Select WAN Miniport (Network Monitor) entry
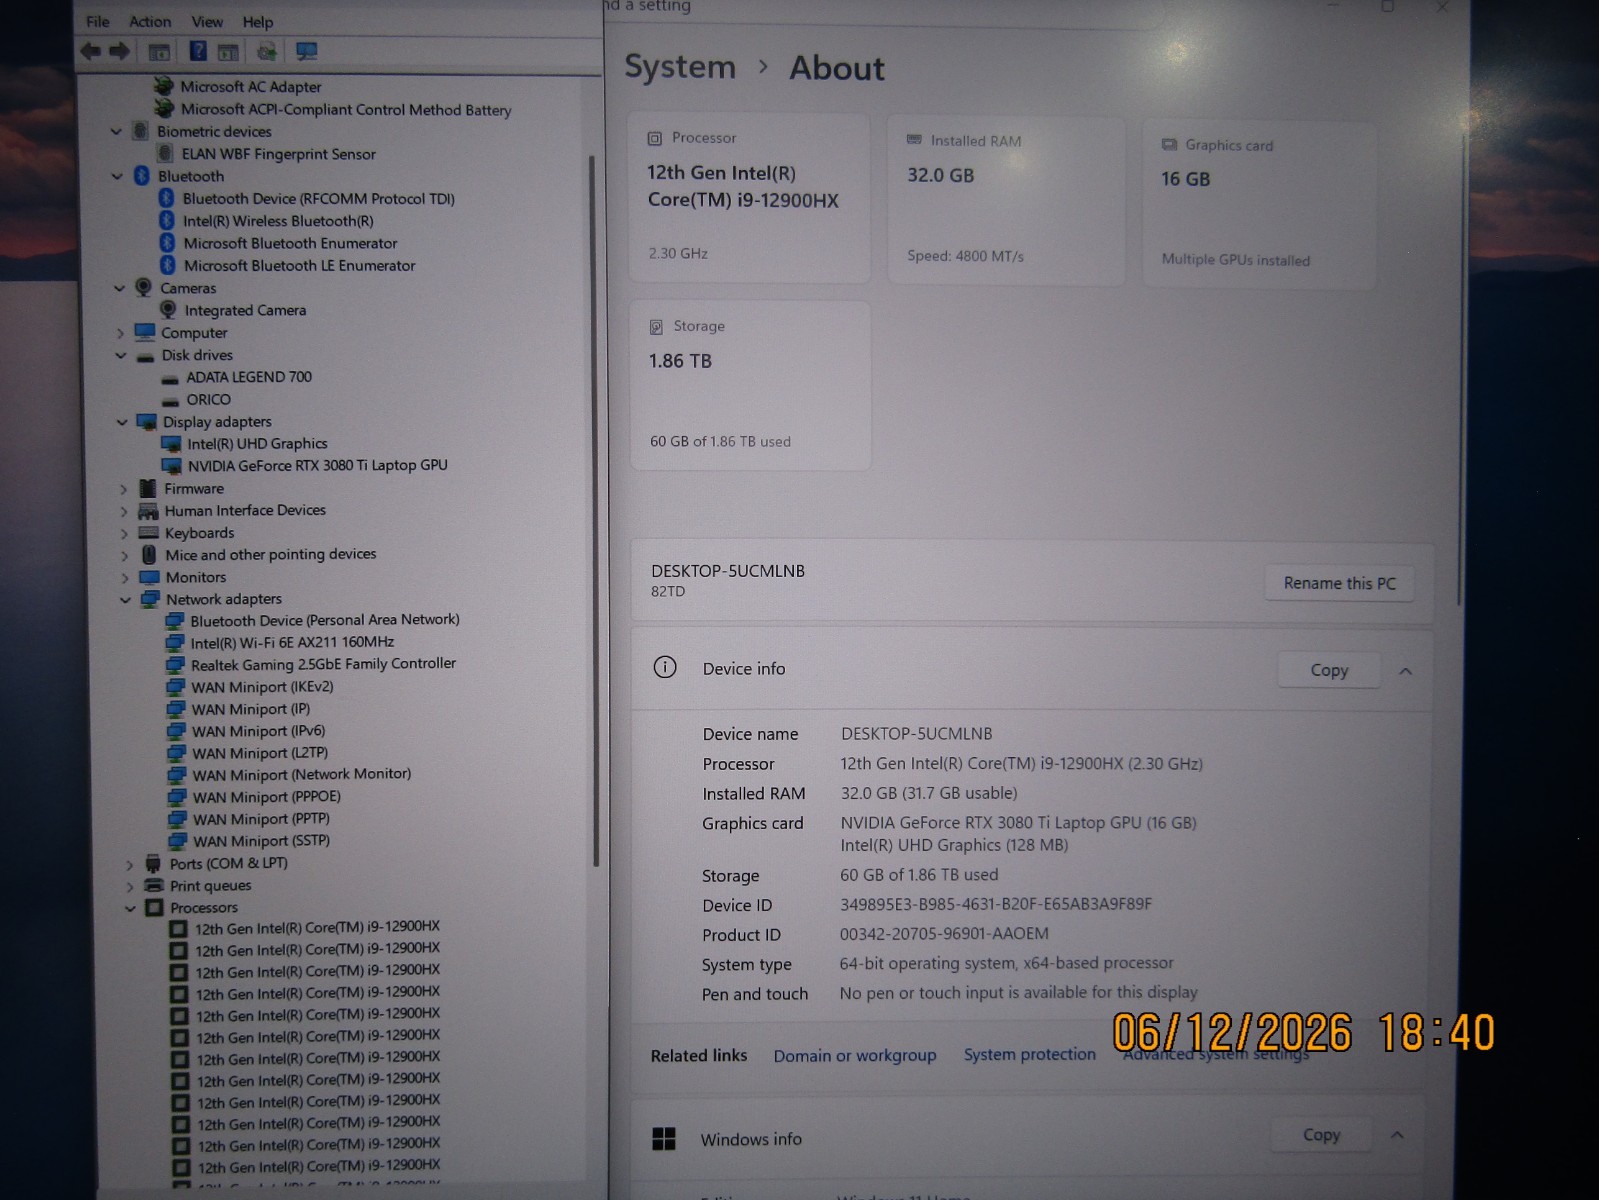Screen dimensions: 1599x1200 [x=302, y=774]
